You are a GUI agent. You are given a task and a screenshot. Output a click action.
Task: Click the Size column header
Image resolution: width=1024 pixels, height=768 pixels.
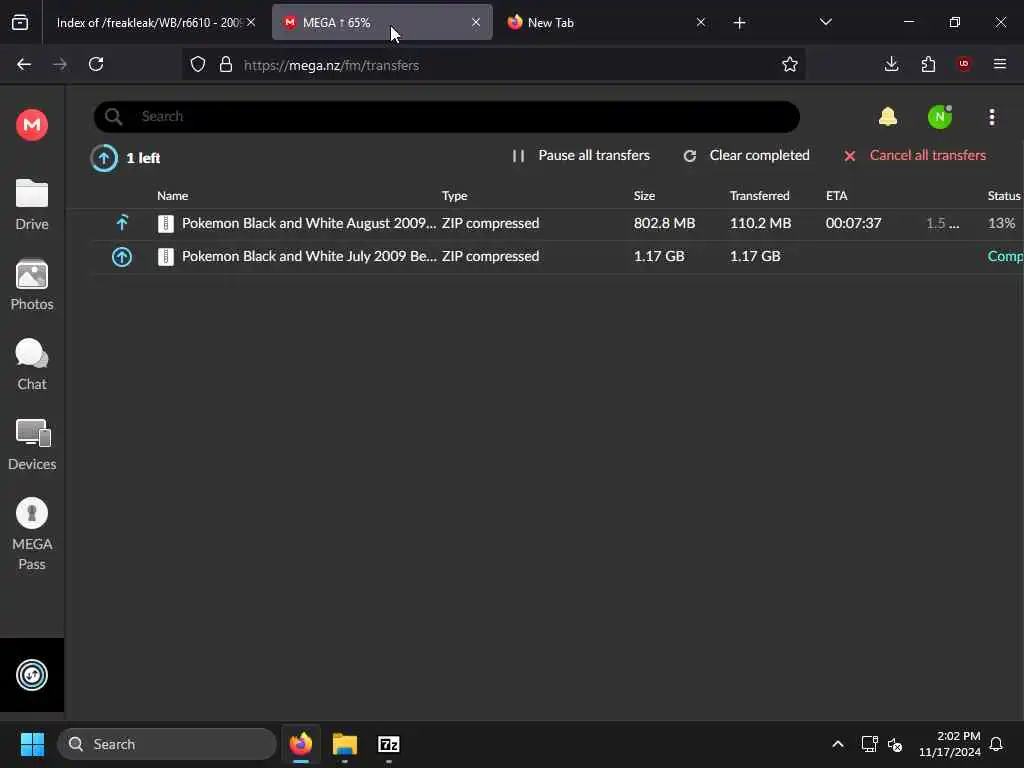(644, 195)
